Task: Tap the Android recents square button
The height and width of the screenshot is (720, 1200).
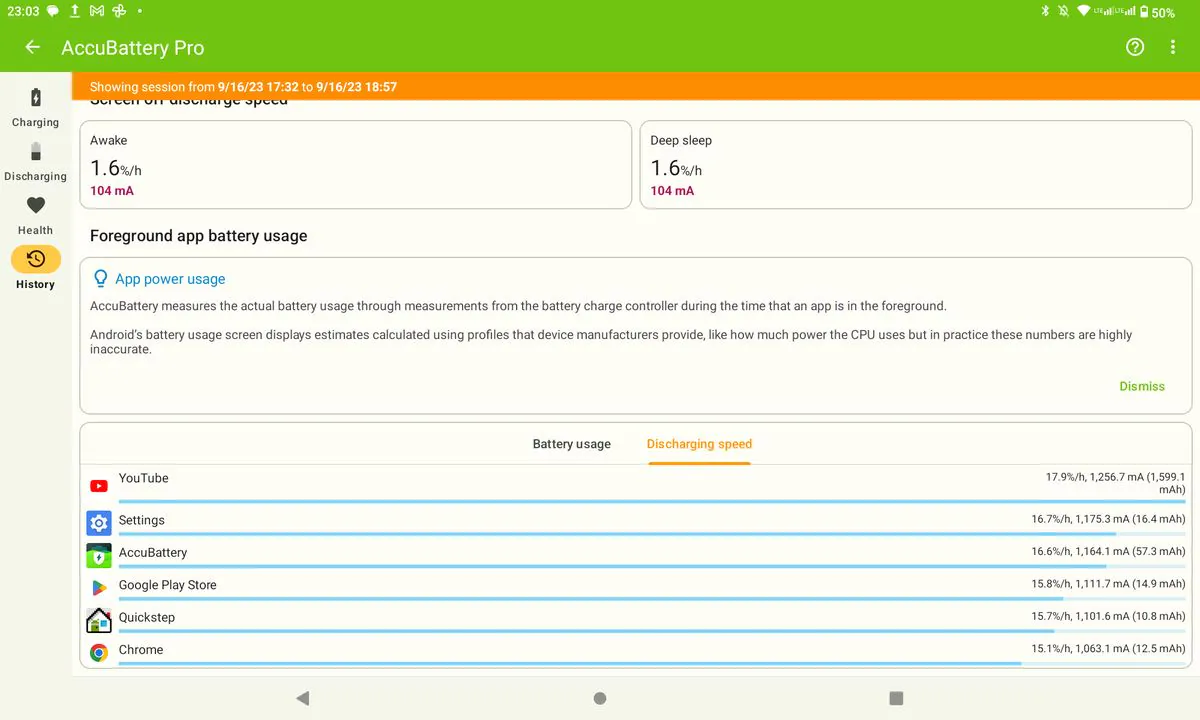Action: point(896,698)
